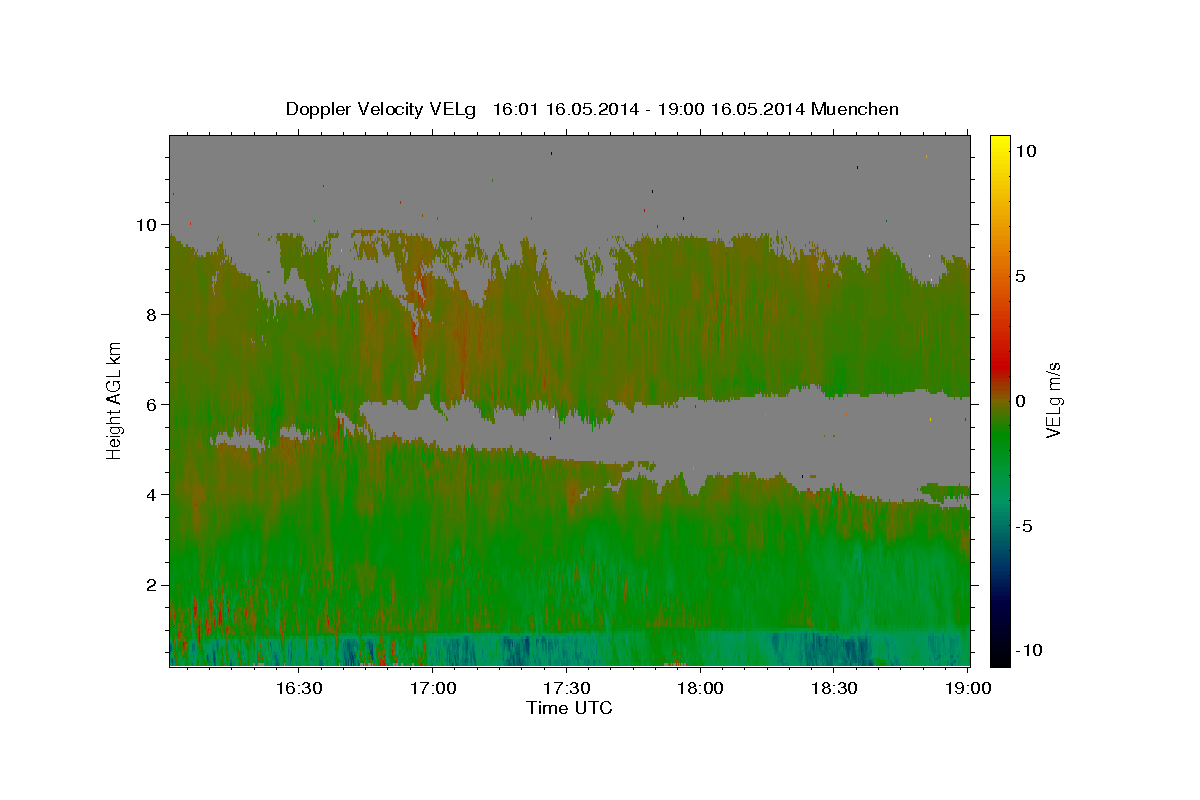Click the height label '4' on y-axis
Screen dimensions: 1200x800
tap(152, 494)
